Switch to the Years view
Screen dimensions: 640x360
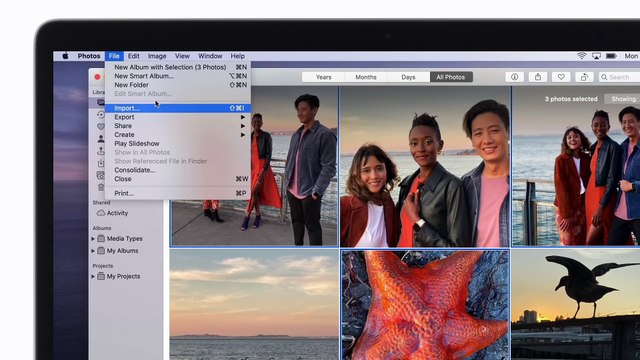click(x=324, y=77)
